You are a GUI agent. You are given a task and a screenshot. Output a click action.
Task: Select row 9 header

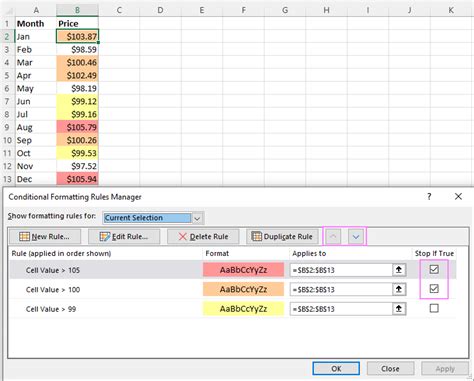tap(7, 127)
